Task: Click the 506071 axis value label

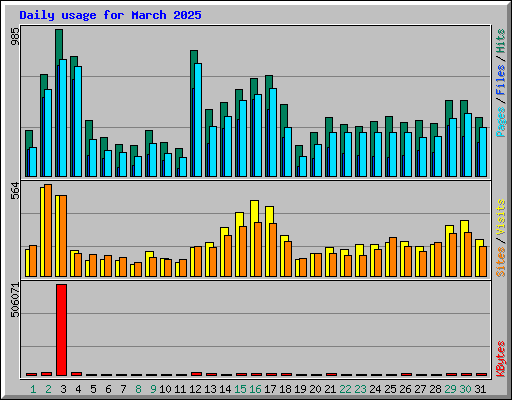Action: 15,300
